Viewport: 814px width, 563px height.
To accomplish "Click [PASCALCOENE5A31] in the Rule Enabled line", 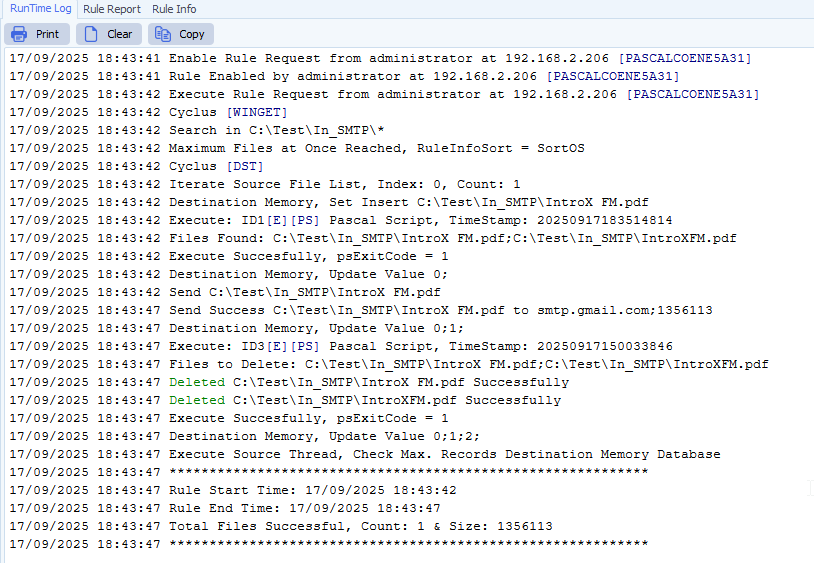I will click(613, 76).
